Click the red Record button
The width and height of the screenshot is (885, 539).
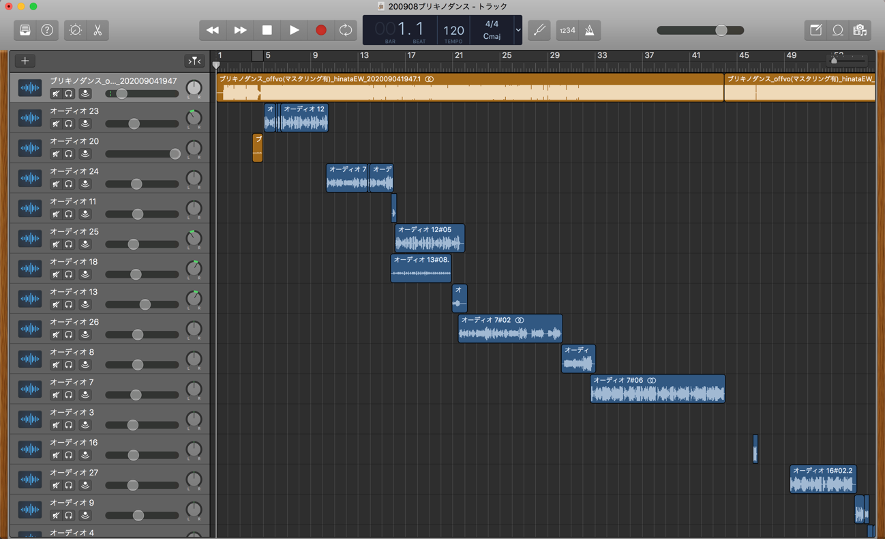pos(321,30)
